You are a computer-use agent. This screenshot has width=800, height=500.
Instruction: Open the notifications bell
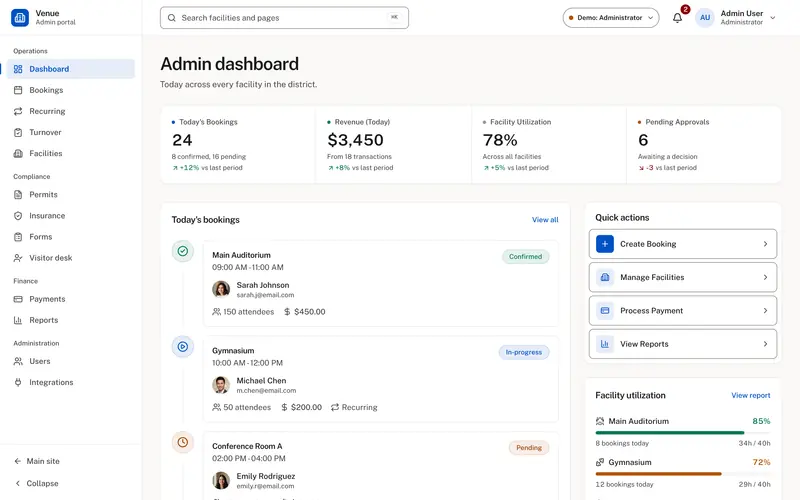click(x=677, y=18)
